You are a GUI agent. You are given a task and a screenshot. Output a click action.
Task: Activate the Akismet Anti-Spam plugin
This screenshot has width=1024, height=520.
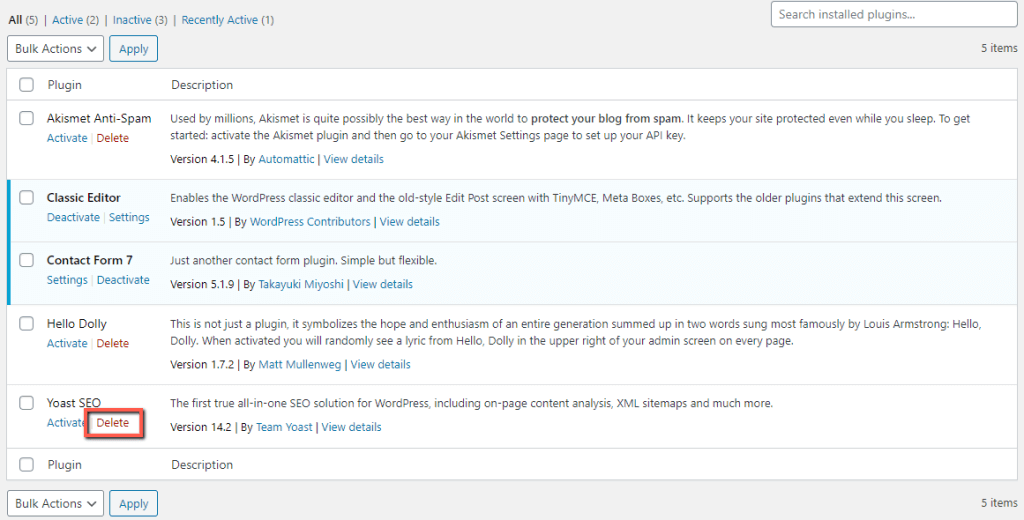click(67, 138)
